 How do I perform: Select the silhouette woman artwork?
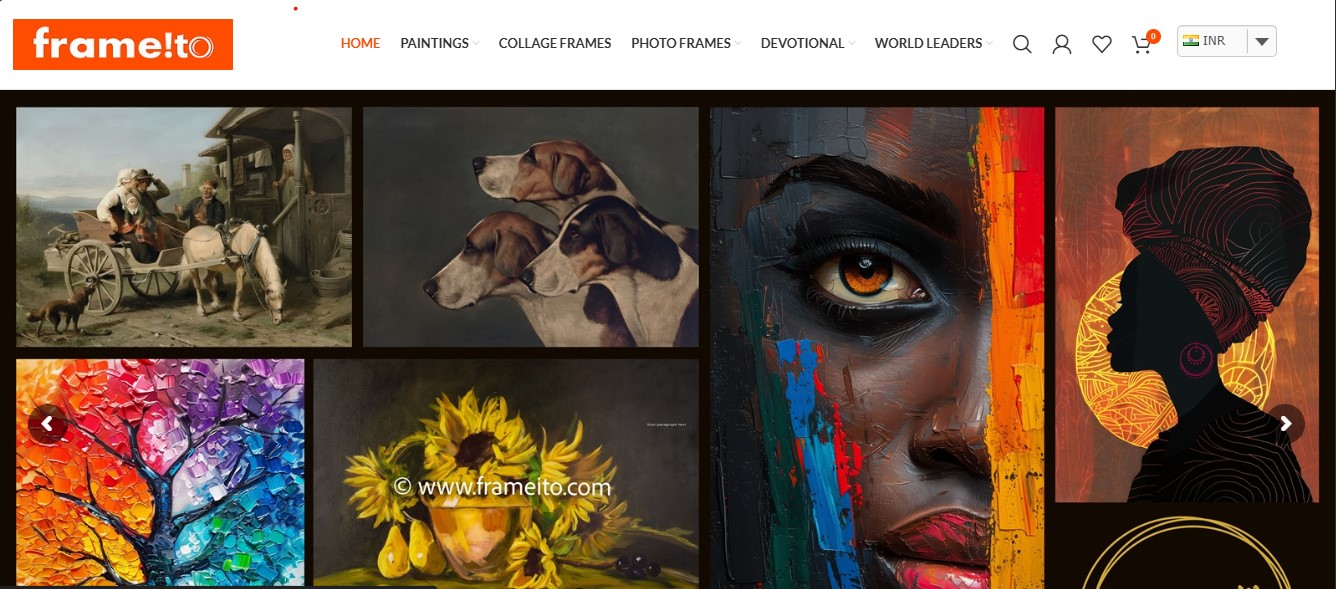1187,305
